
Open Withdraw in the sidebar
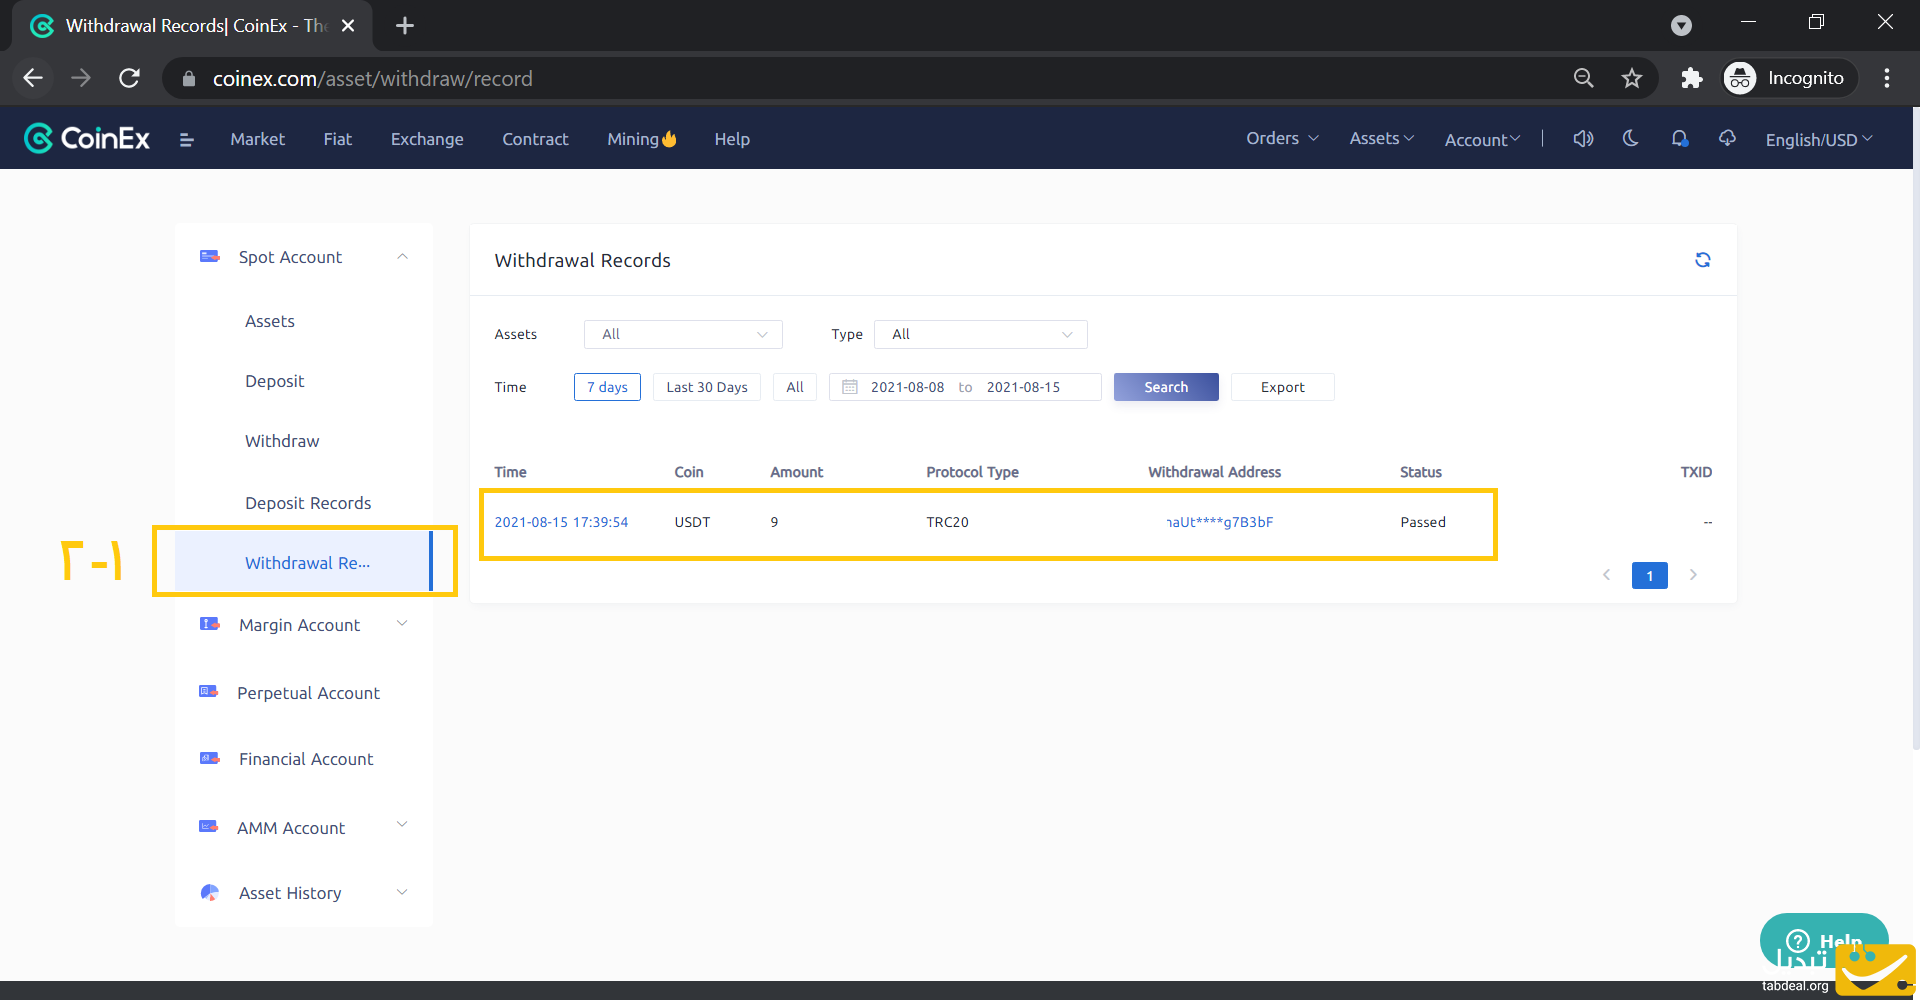click(282, 441)
